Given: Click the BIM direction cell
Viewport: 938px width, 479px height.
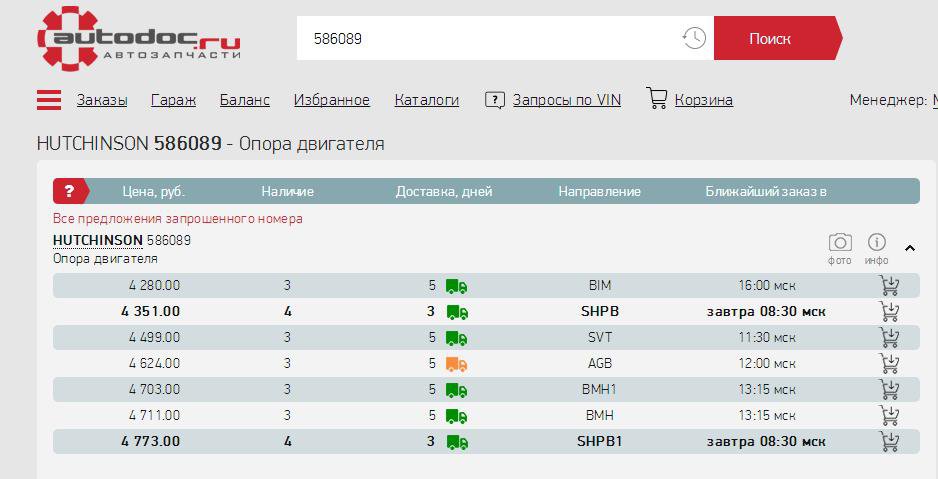Looking at the screenshot, I should 600,285.
